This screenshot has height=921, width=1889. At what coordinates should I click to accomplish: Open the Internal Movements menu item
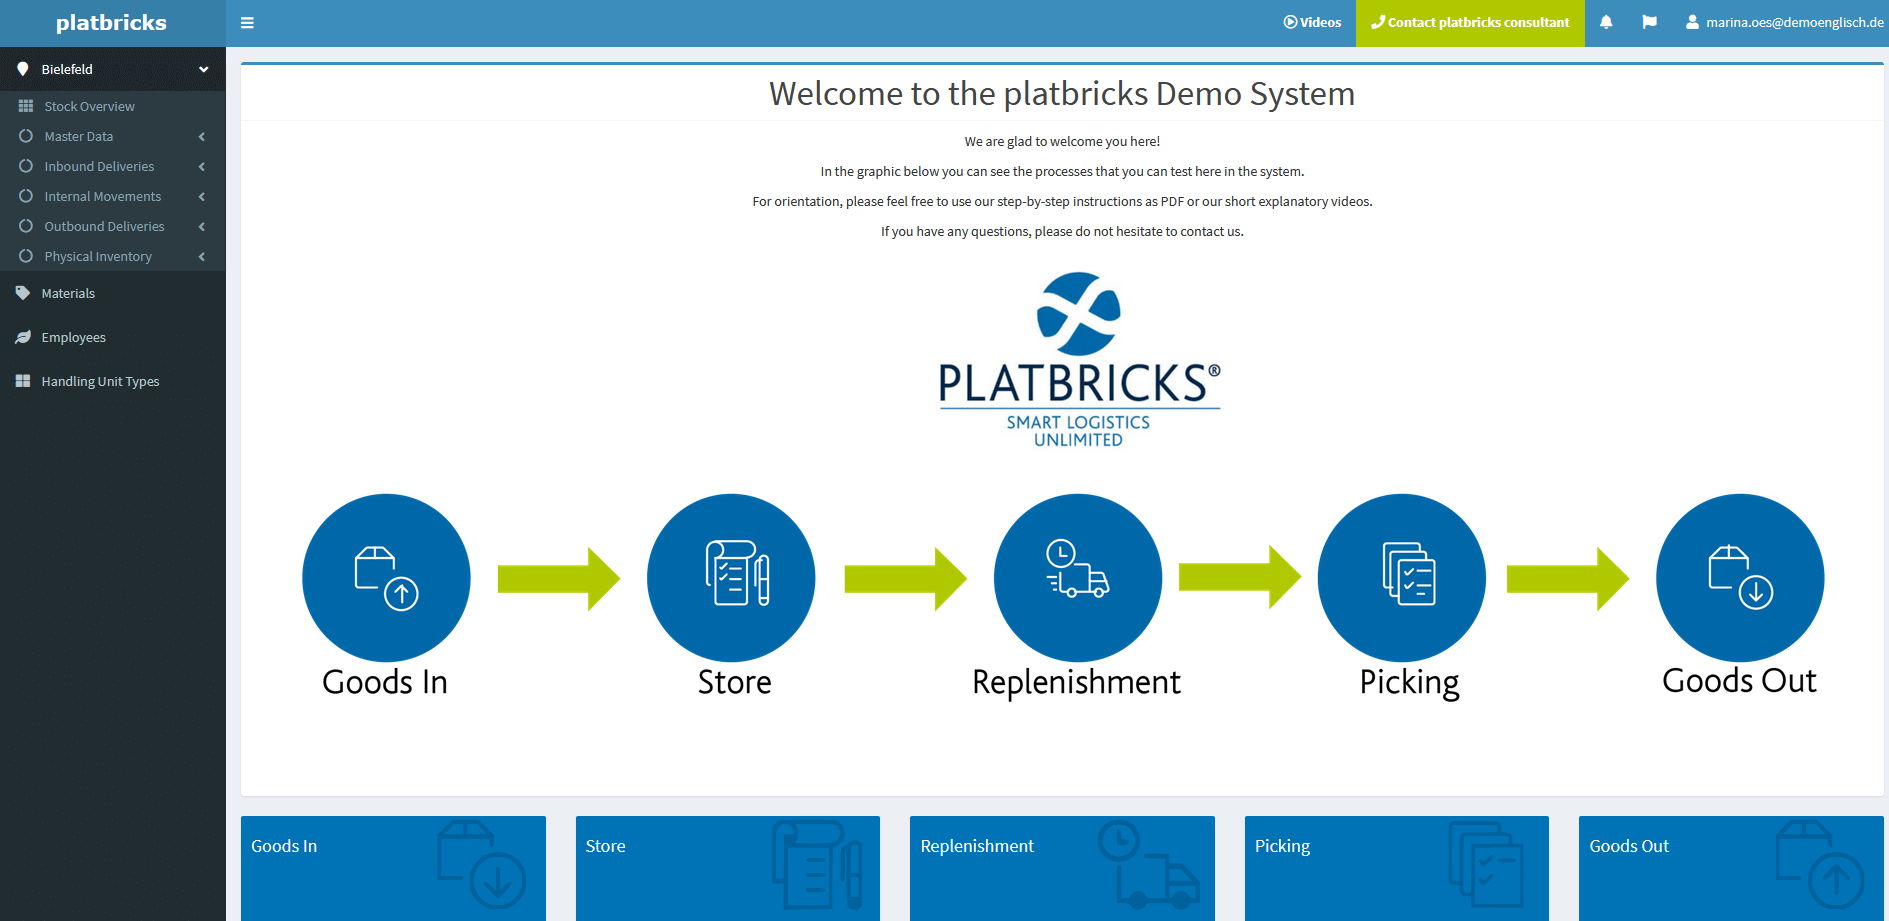[101, 196]
